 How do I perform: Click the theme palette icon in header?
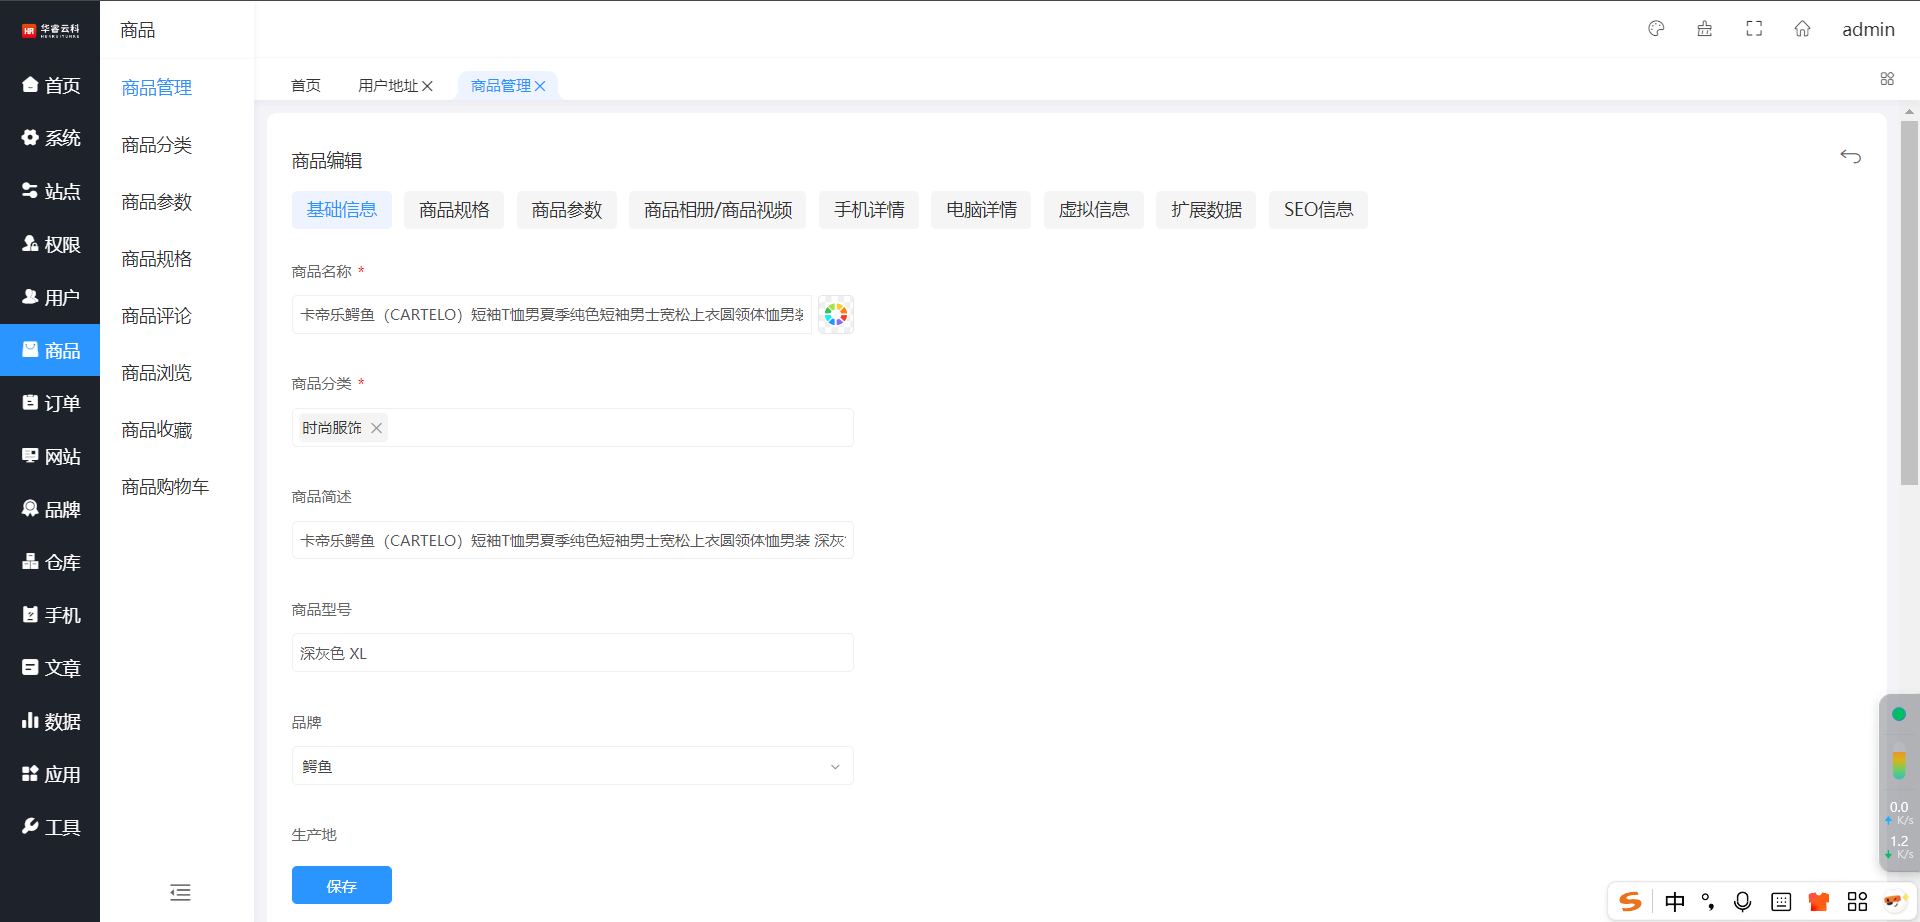pyautogui.click(x=1656, y=29)
